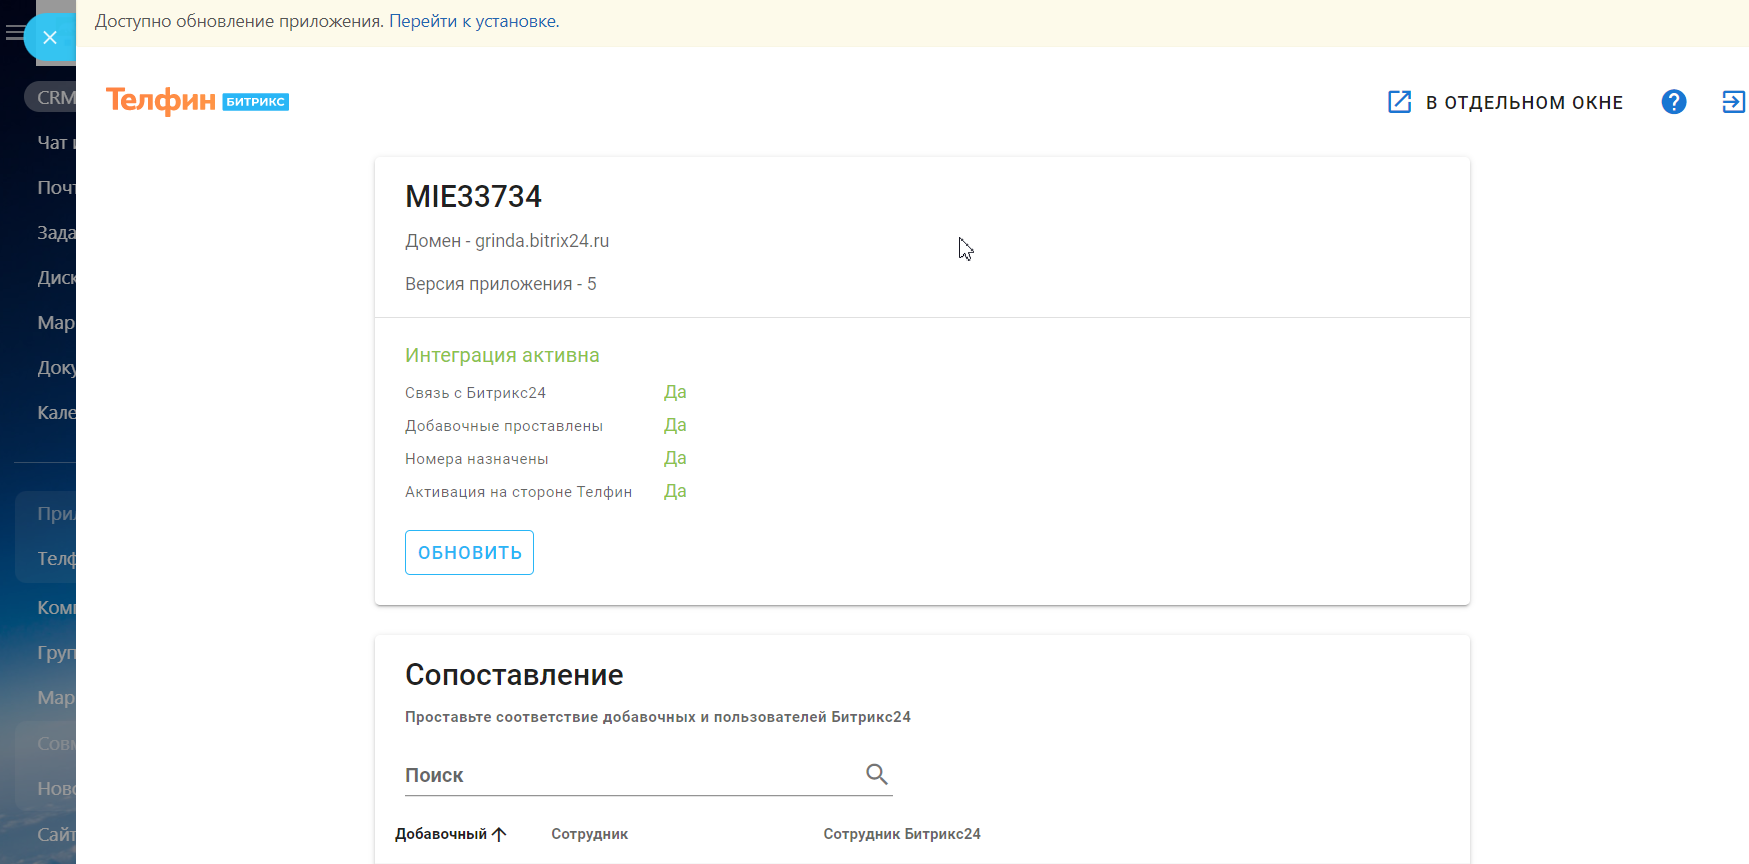Click the Телфин Битрикс logo
Screen dimensions: 1749x864
[197, 101]
